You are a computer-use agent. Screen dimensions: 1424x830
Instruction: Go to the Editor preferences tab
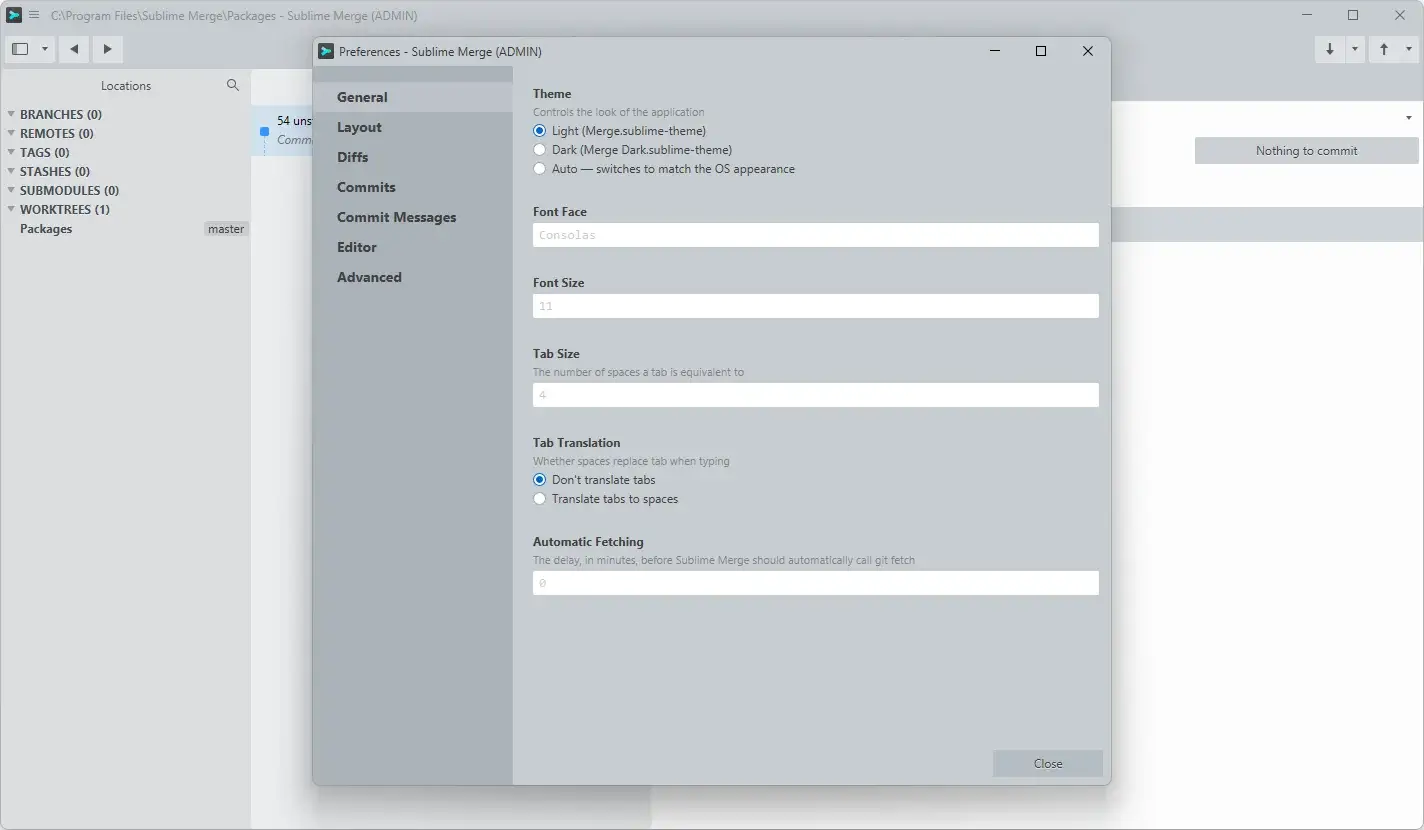[x=412, y=247]
